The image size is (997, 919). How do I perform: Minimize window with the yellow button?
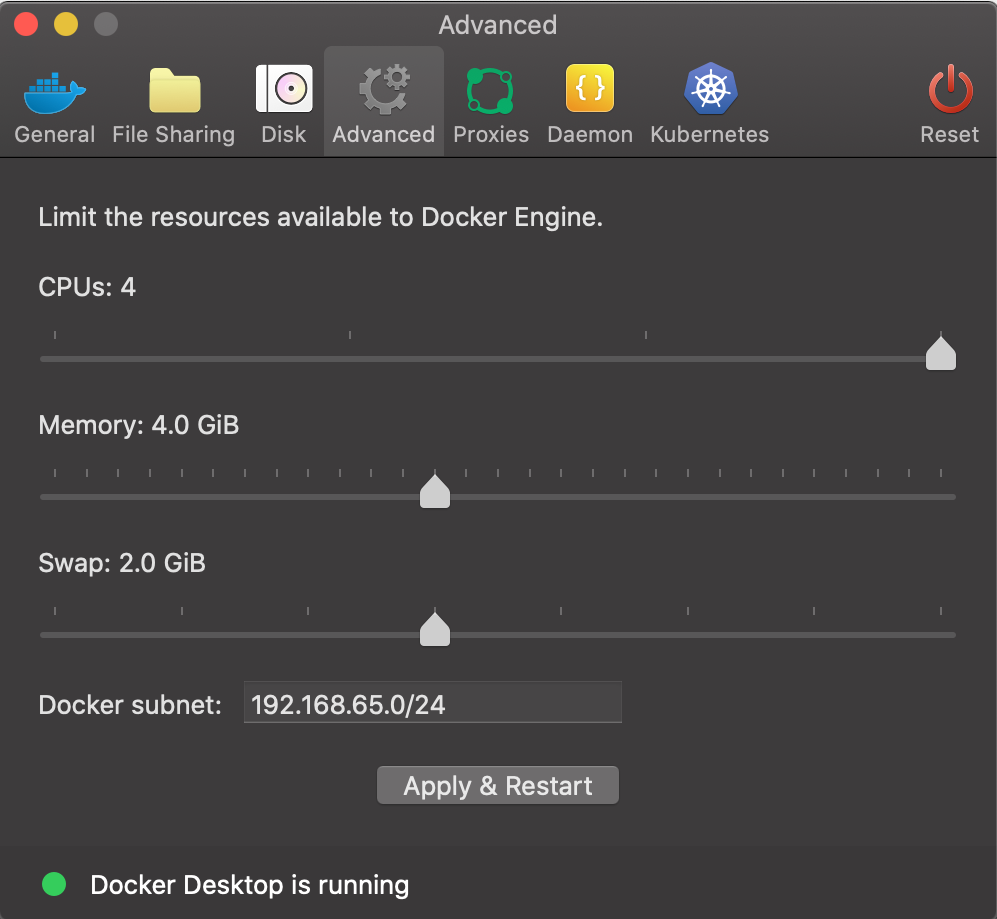(x=65, y=24)
